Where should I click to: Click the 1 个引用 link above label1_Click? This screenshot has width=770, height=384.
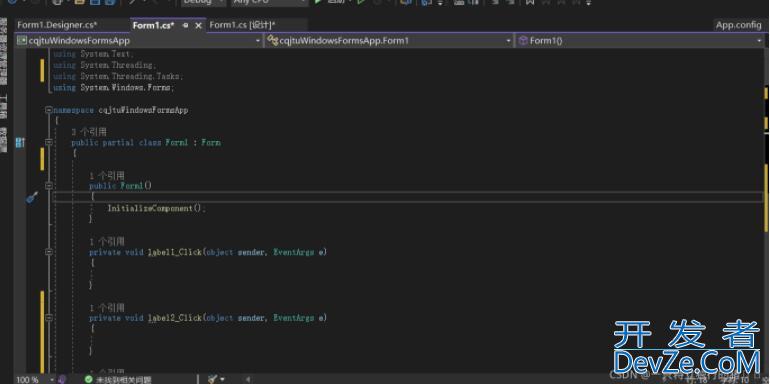[107, 241]
